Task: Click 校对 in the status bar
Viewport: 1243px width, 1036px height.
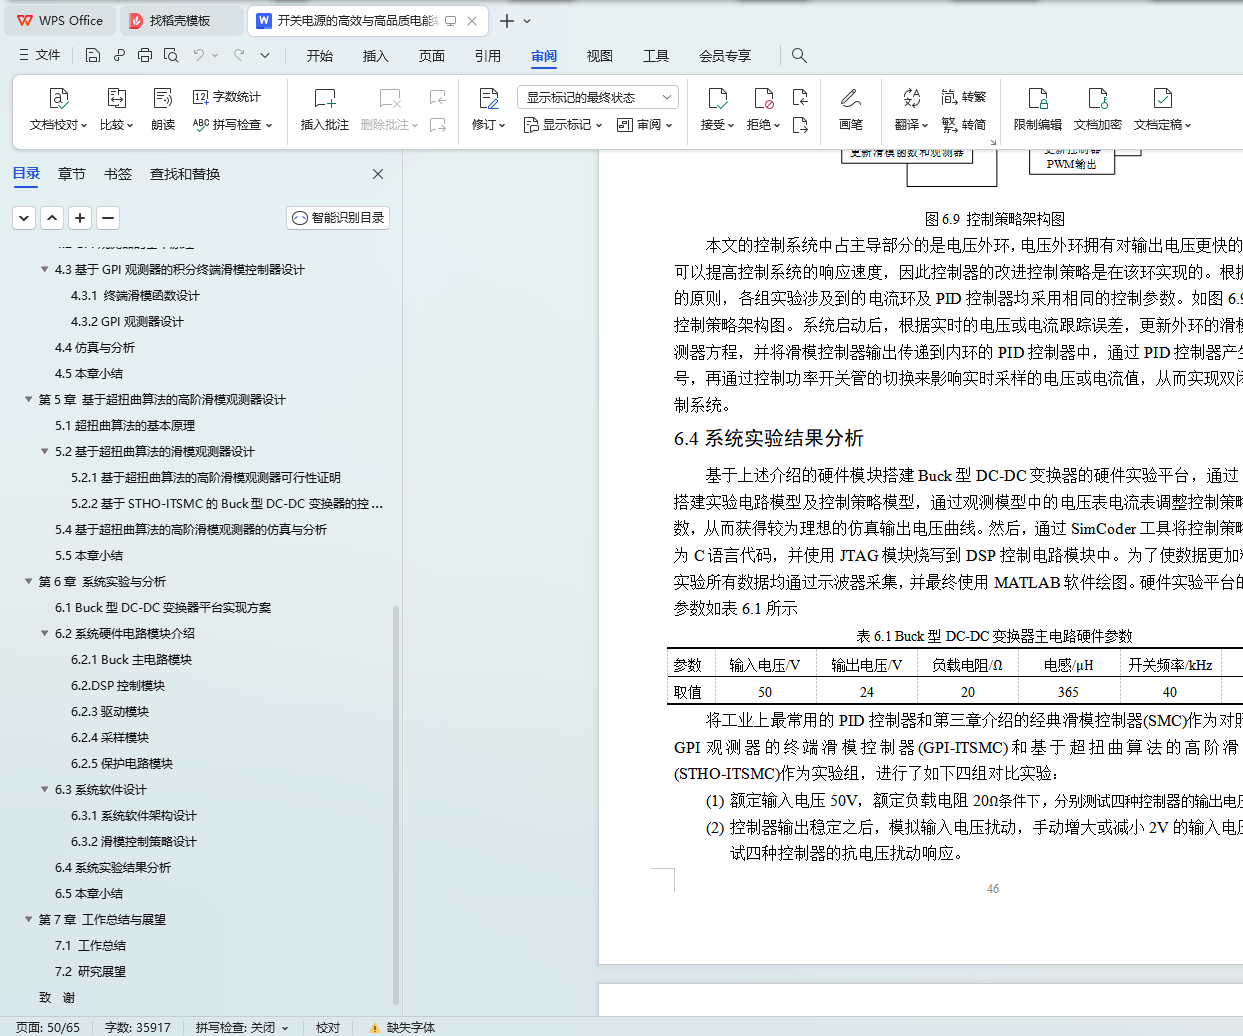Action: click(328, 1027)
